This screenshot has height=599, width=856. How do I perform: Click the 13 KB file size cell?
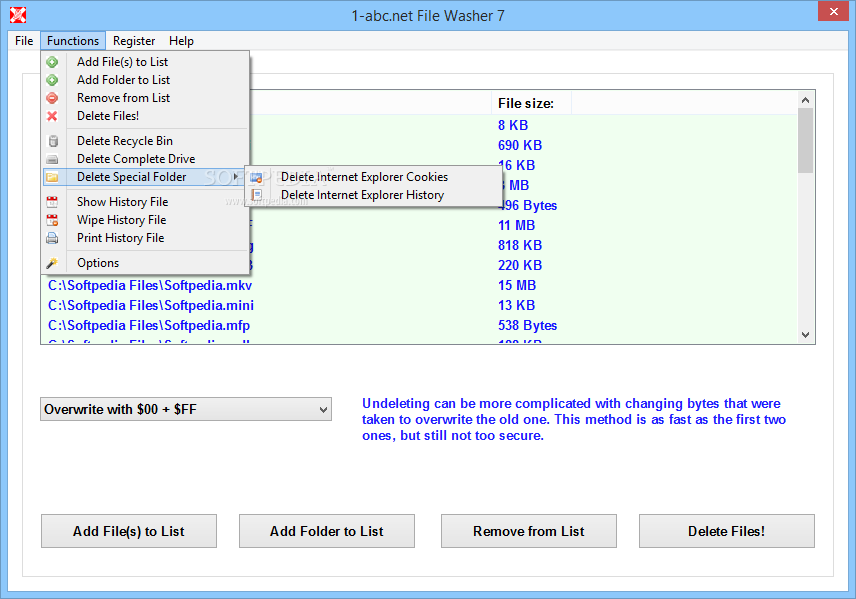(x=516, y=306)
